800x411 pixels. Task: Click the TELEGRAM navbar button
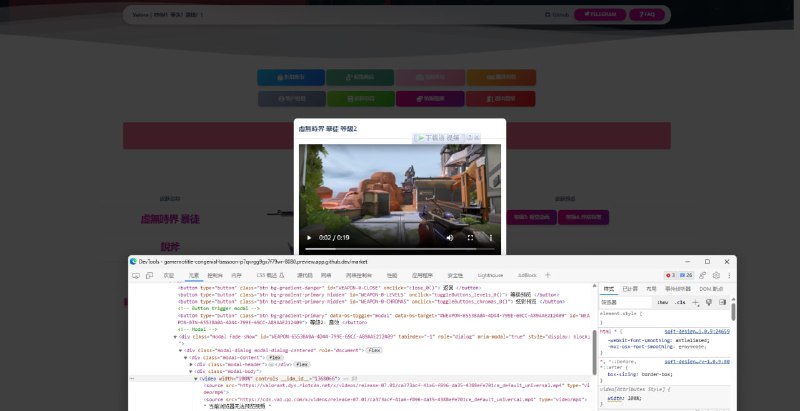(x=600, y=14)
